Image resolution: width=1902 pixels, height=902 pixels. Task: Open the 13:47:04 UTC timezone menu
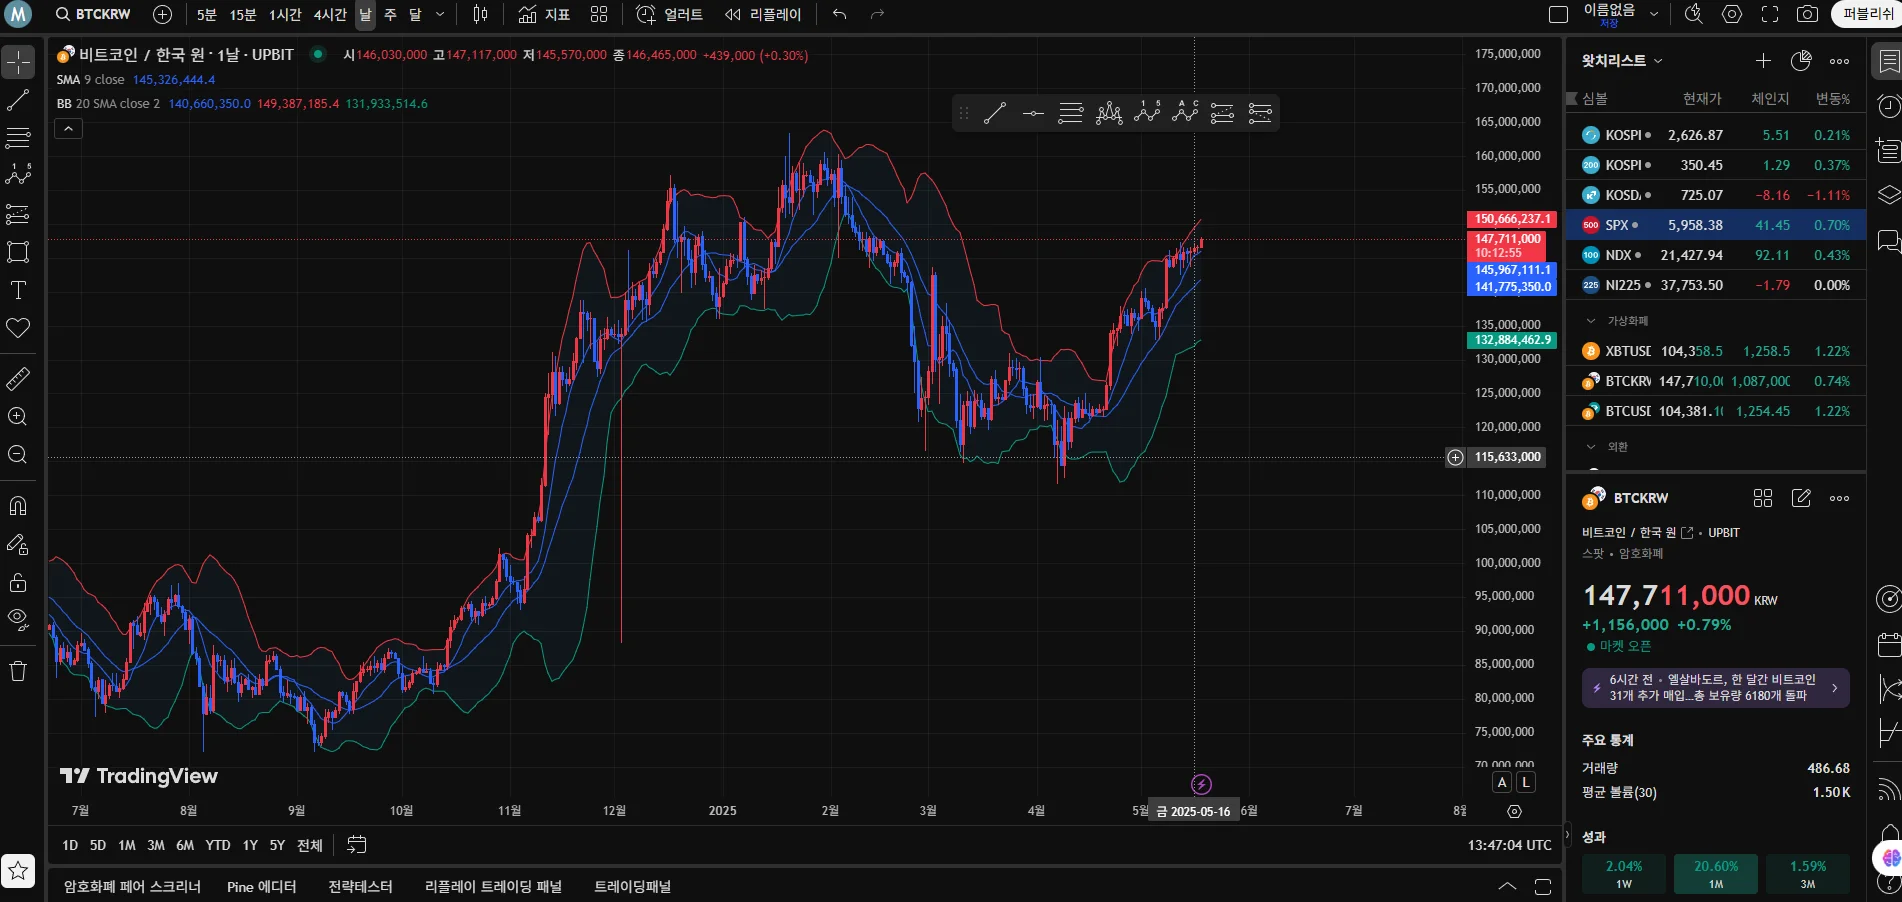(1510, 845)
